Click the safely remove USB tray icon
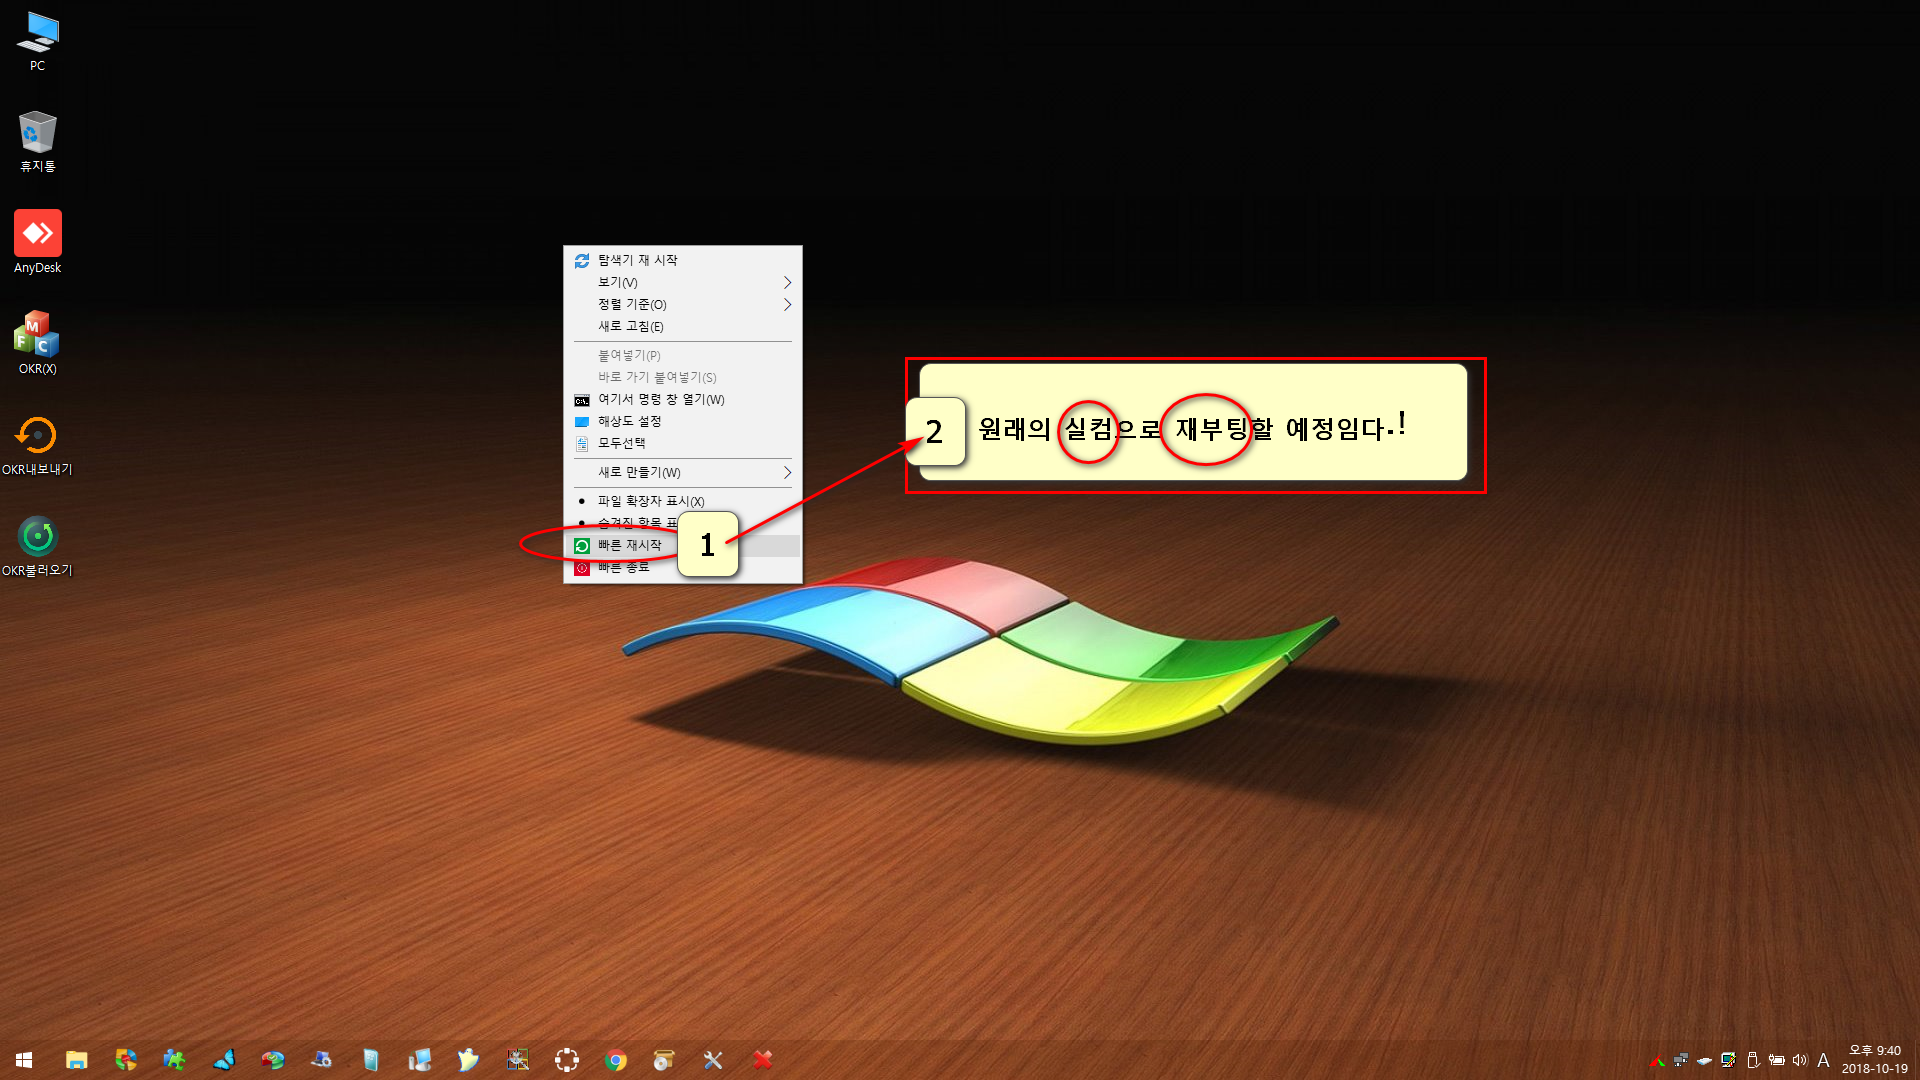 [1753, 1061]
